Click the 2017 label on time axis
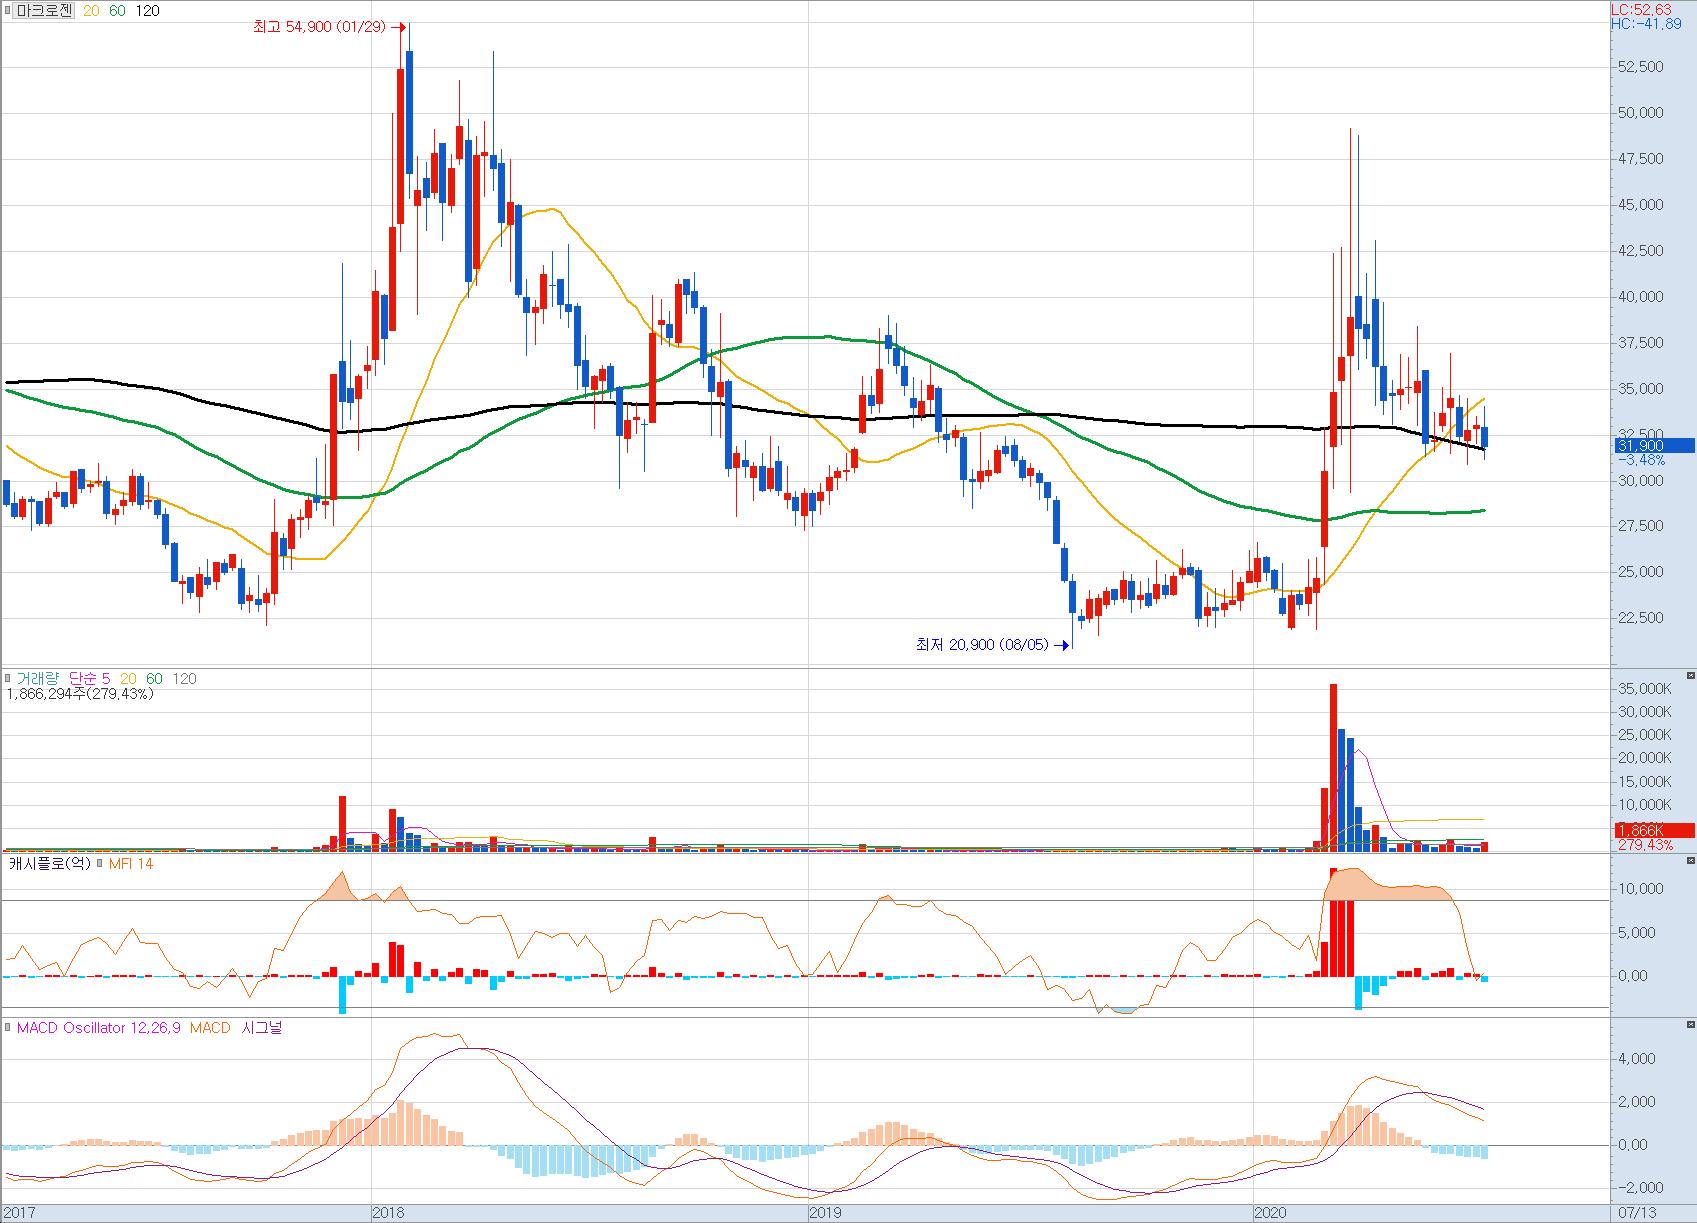This screenshot has height=1223, width=1697. [x=20, y=1213]
